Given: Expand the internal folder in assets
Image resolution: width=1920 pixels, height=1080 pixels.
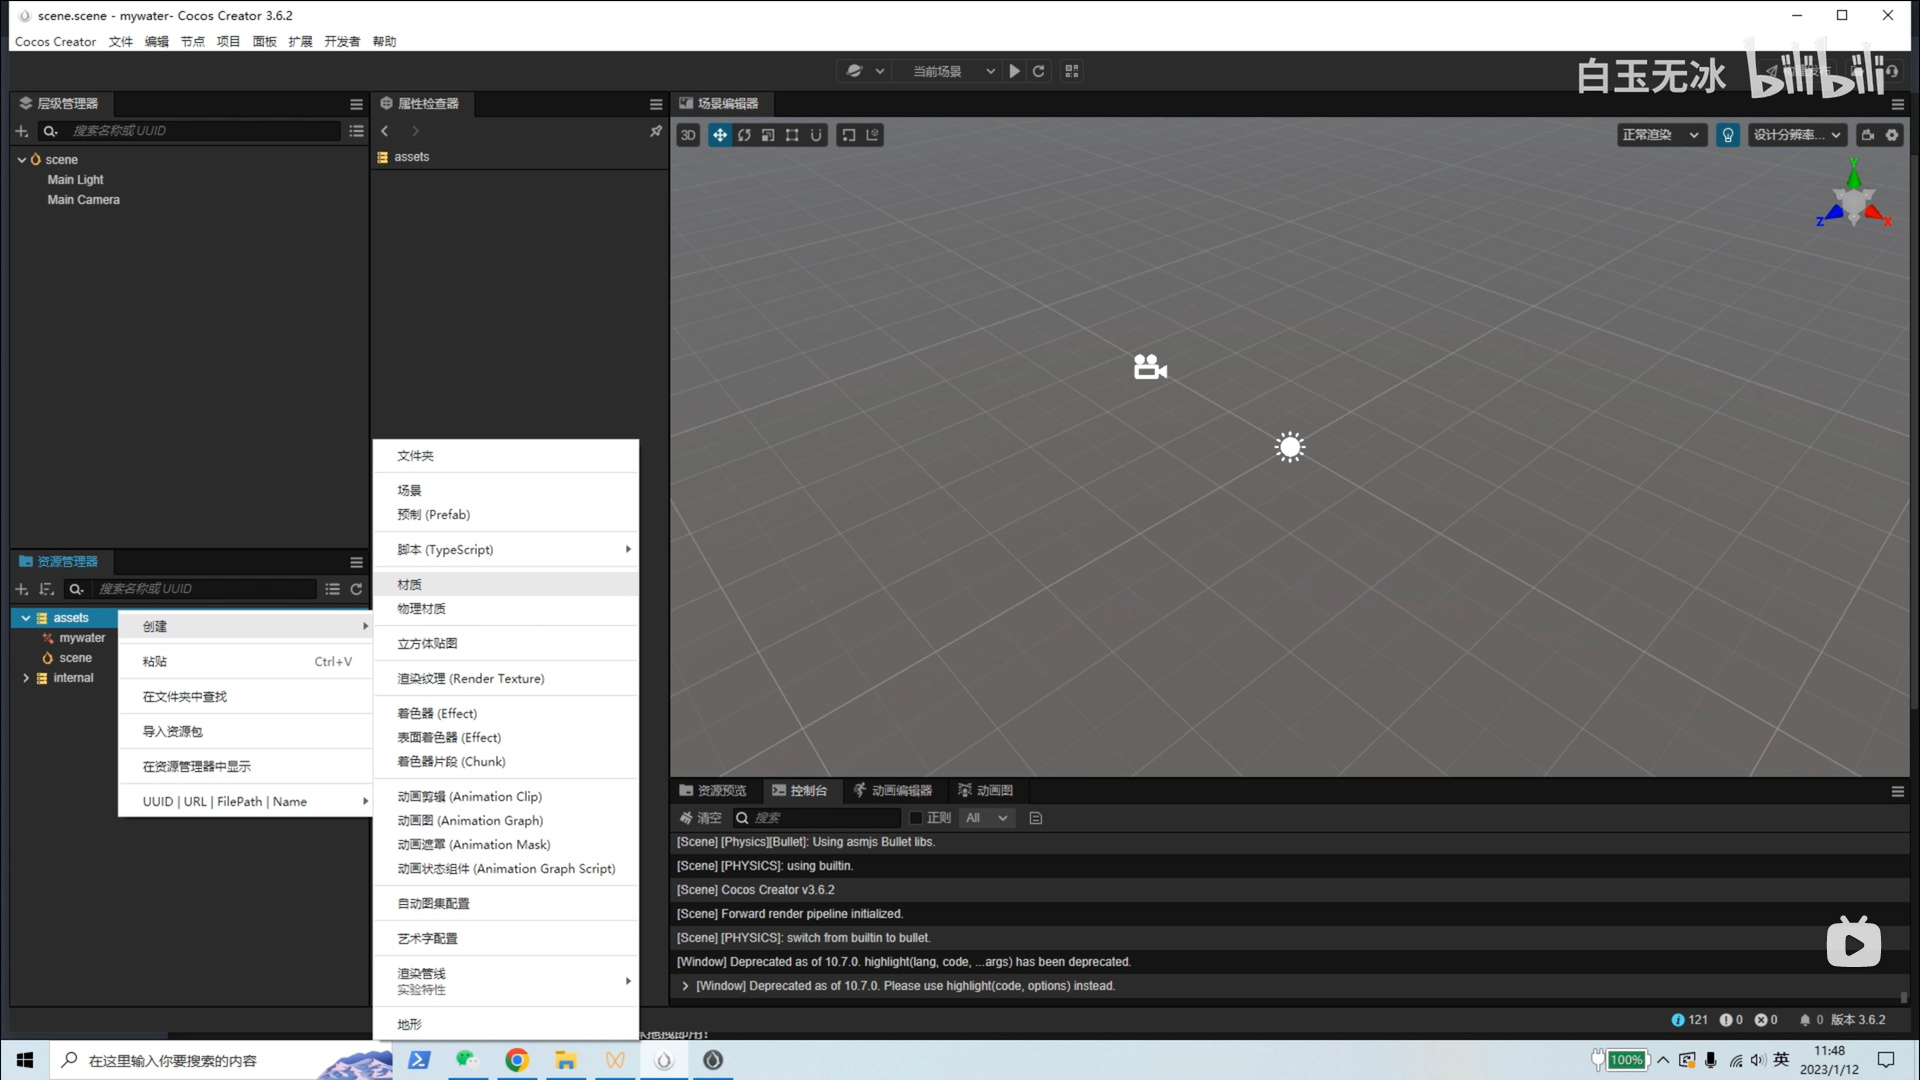Looking at the screenshot, I should pos(26,678).
